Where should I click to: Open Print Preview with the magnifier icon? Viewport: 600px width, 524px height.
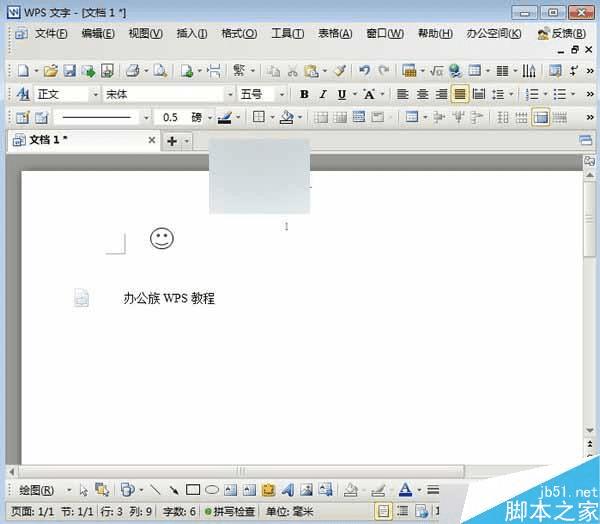coord(160,71)
